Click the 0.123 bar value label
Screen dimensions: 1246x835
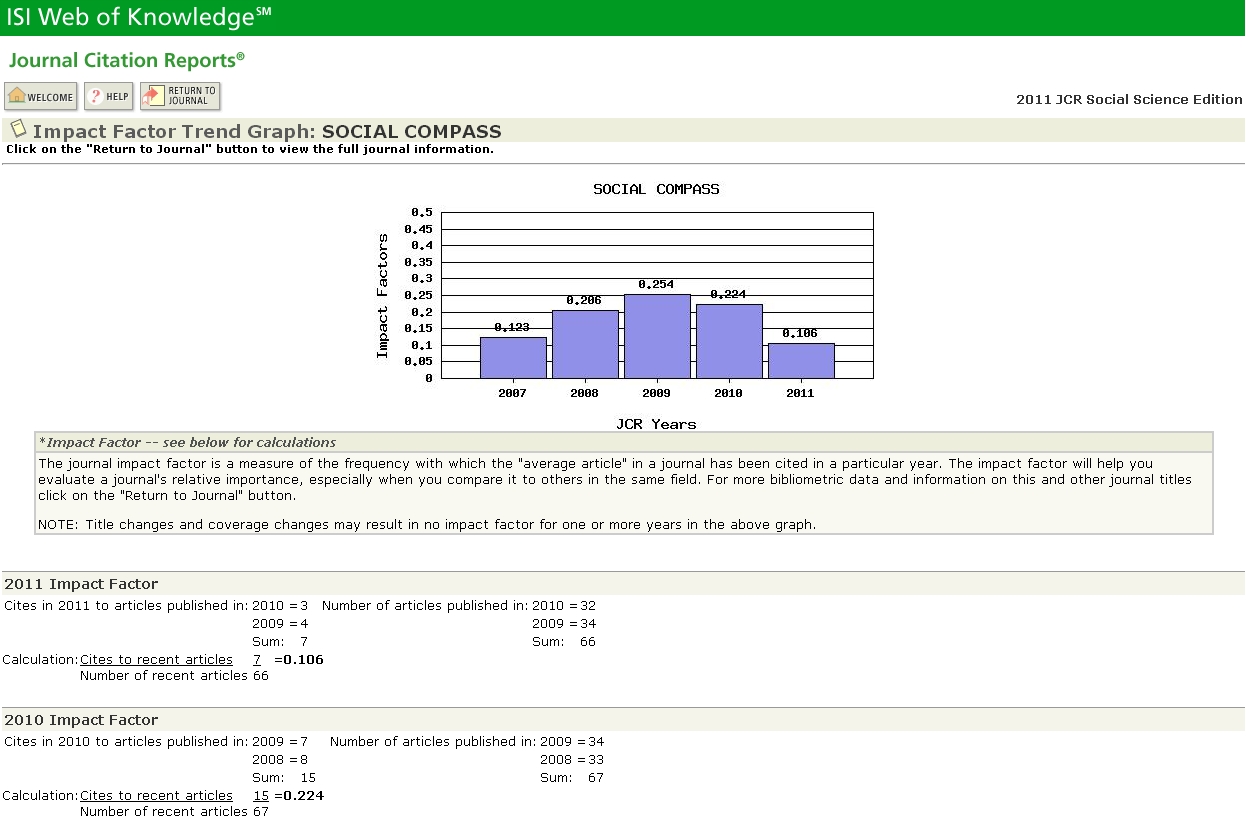pos(512,328)
